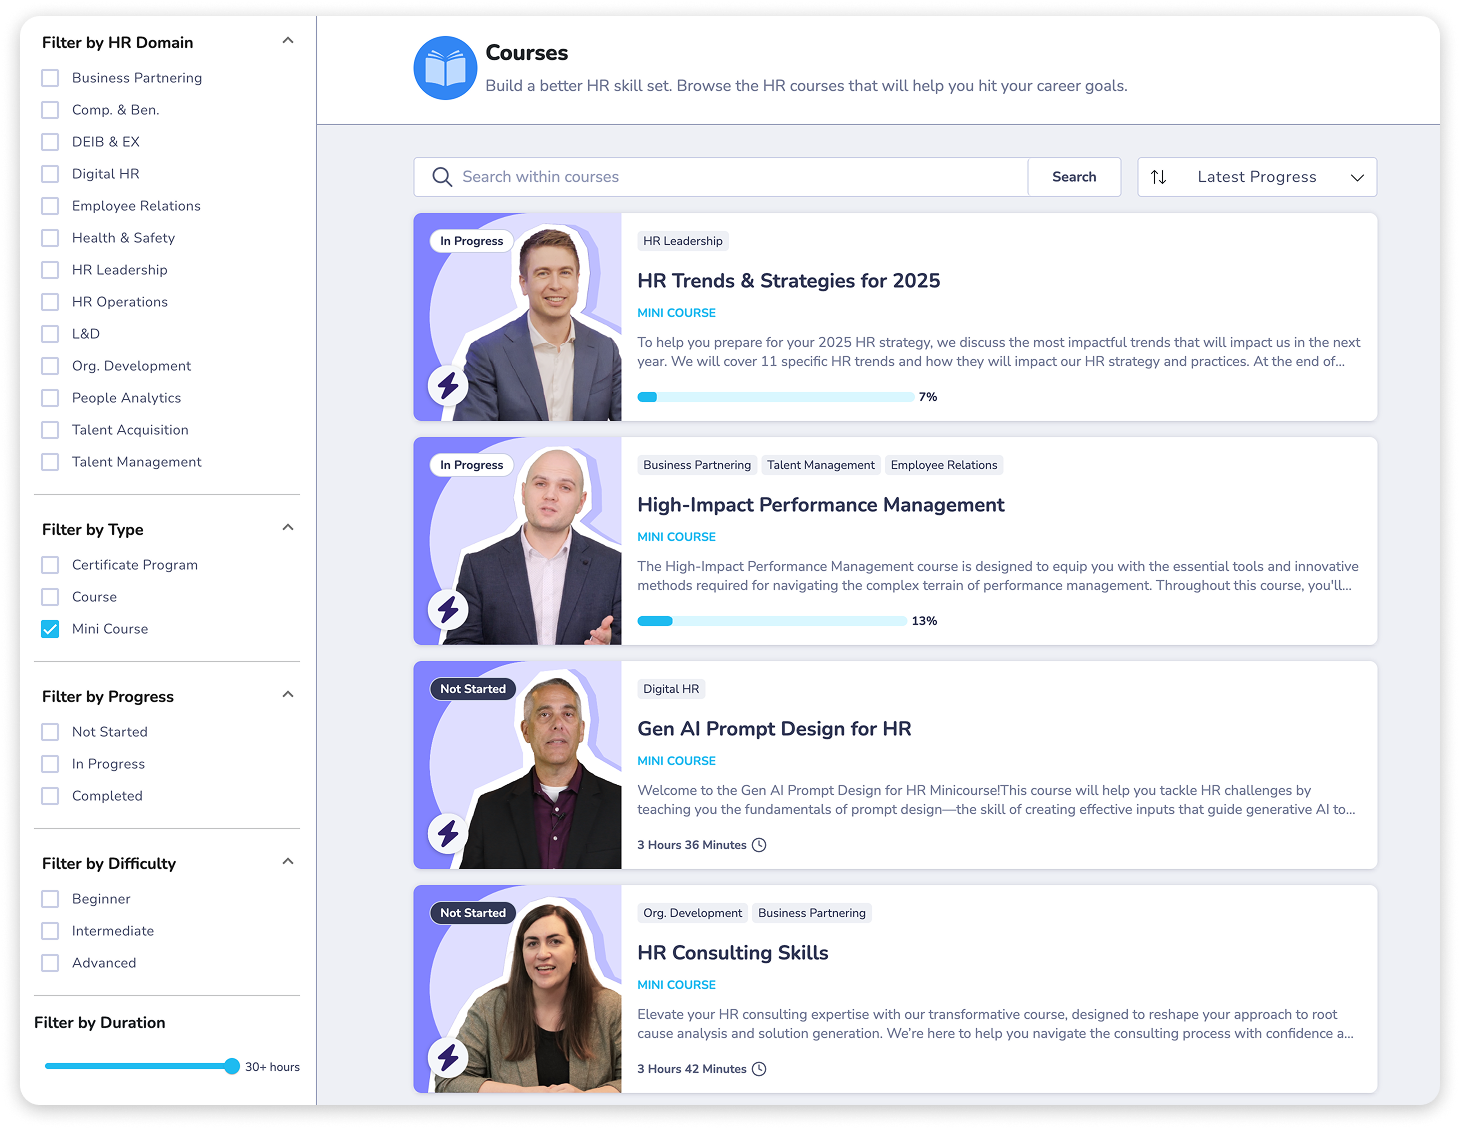Uncheck the Mini Course type filter
The image size is (1460, 1129).
click(x=50, y=629)
